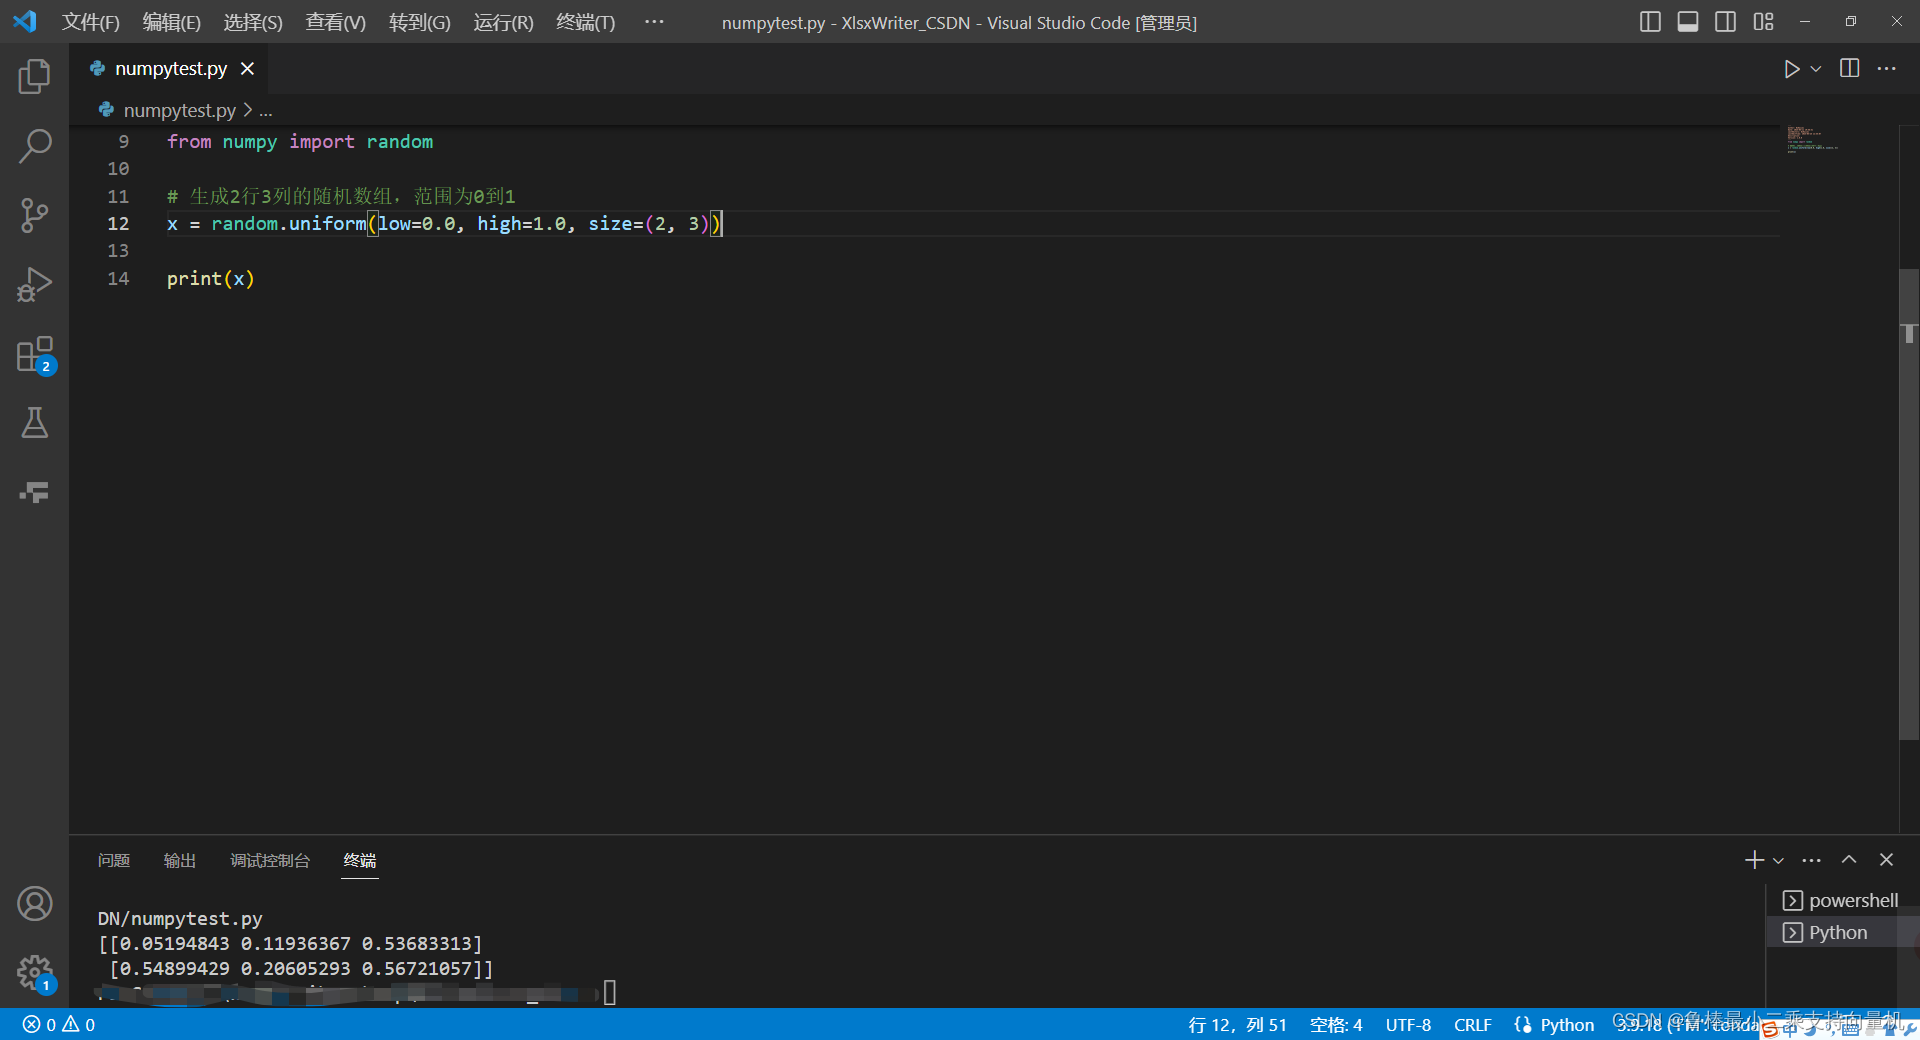
Task: Toggle the secondary side bar layout icon
Action: pos(1725,21)
